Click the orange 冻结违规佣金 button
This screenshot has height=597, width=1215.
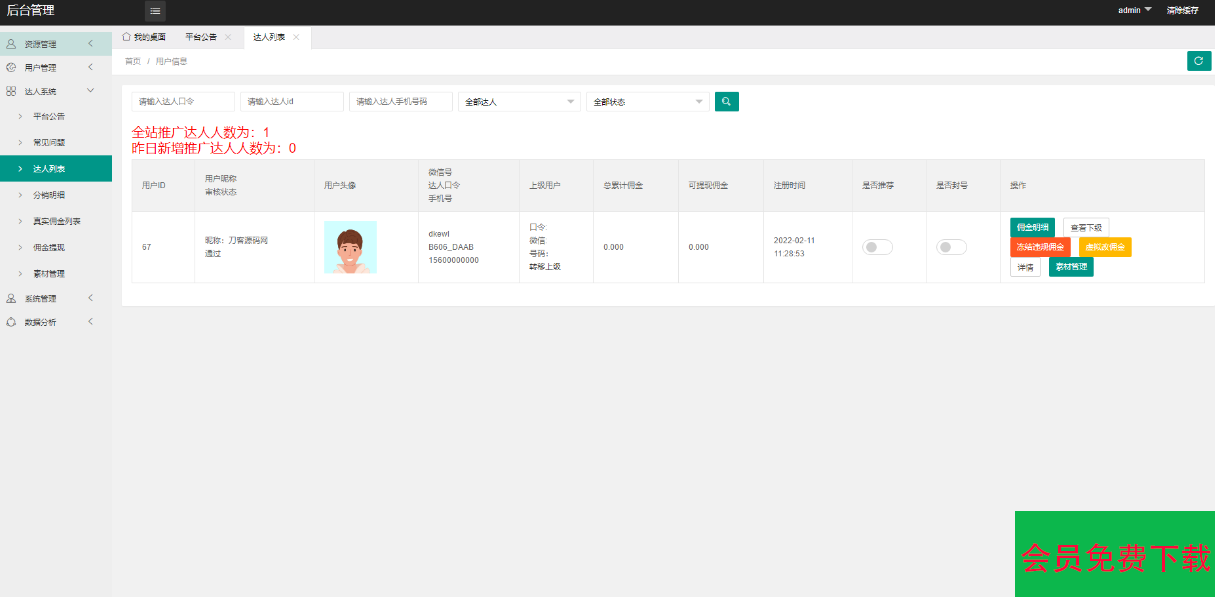1040,247
